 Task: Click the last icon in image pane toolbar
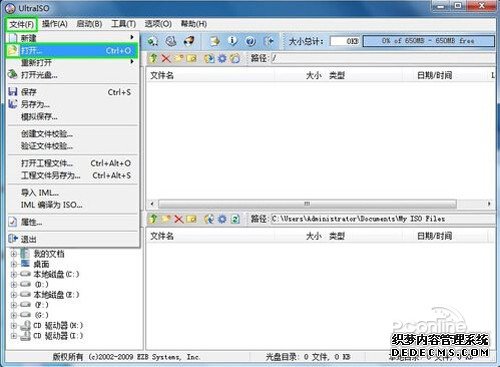point(235,58)
